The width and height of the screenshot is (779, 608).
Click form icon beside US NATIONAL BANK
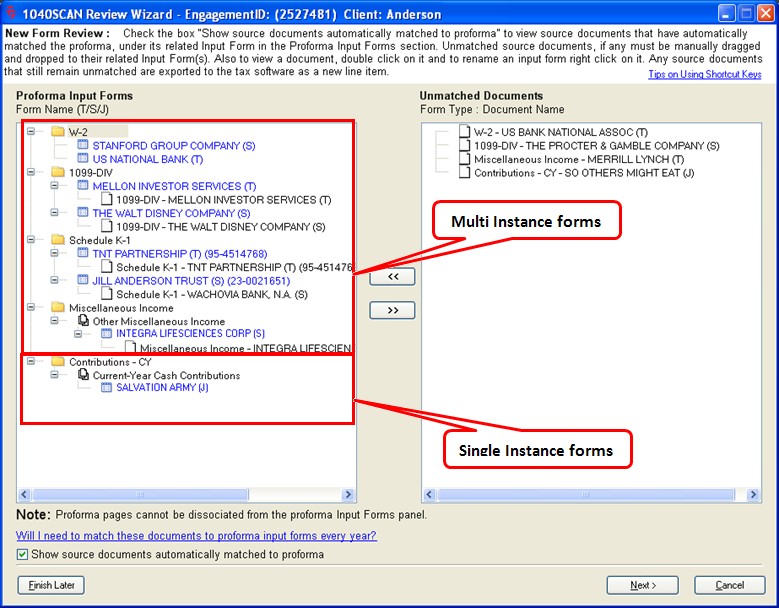tap(82, 158)
